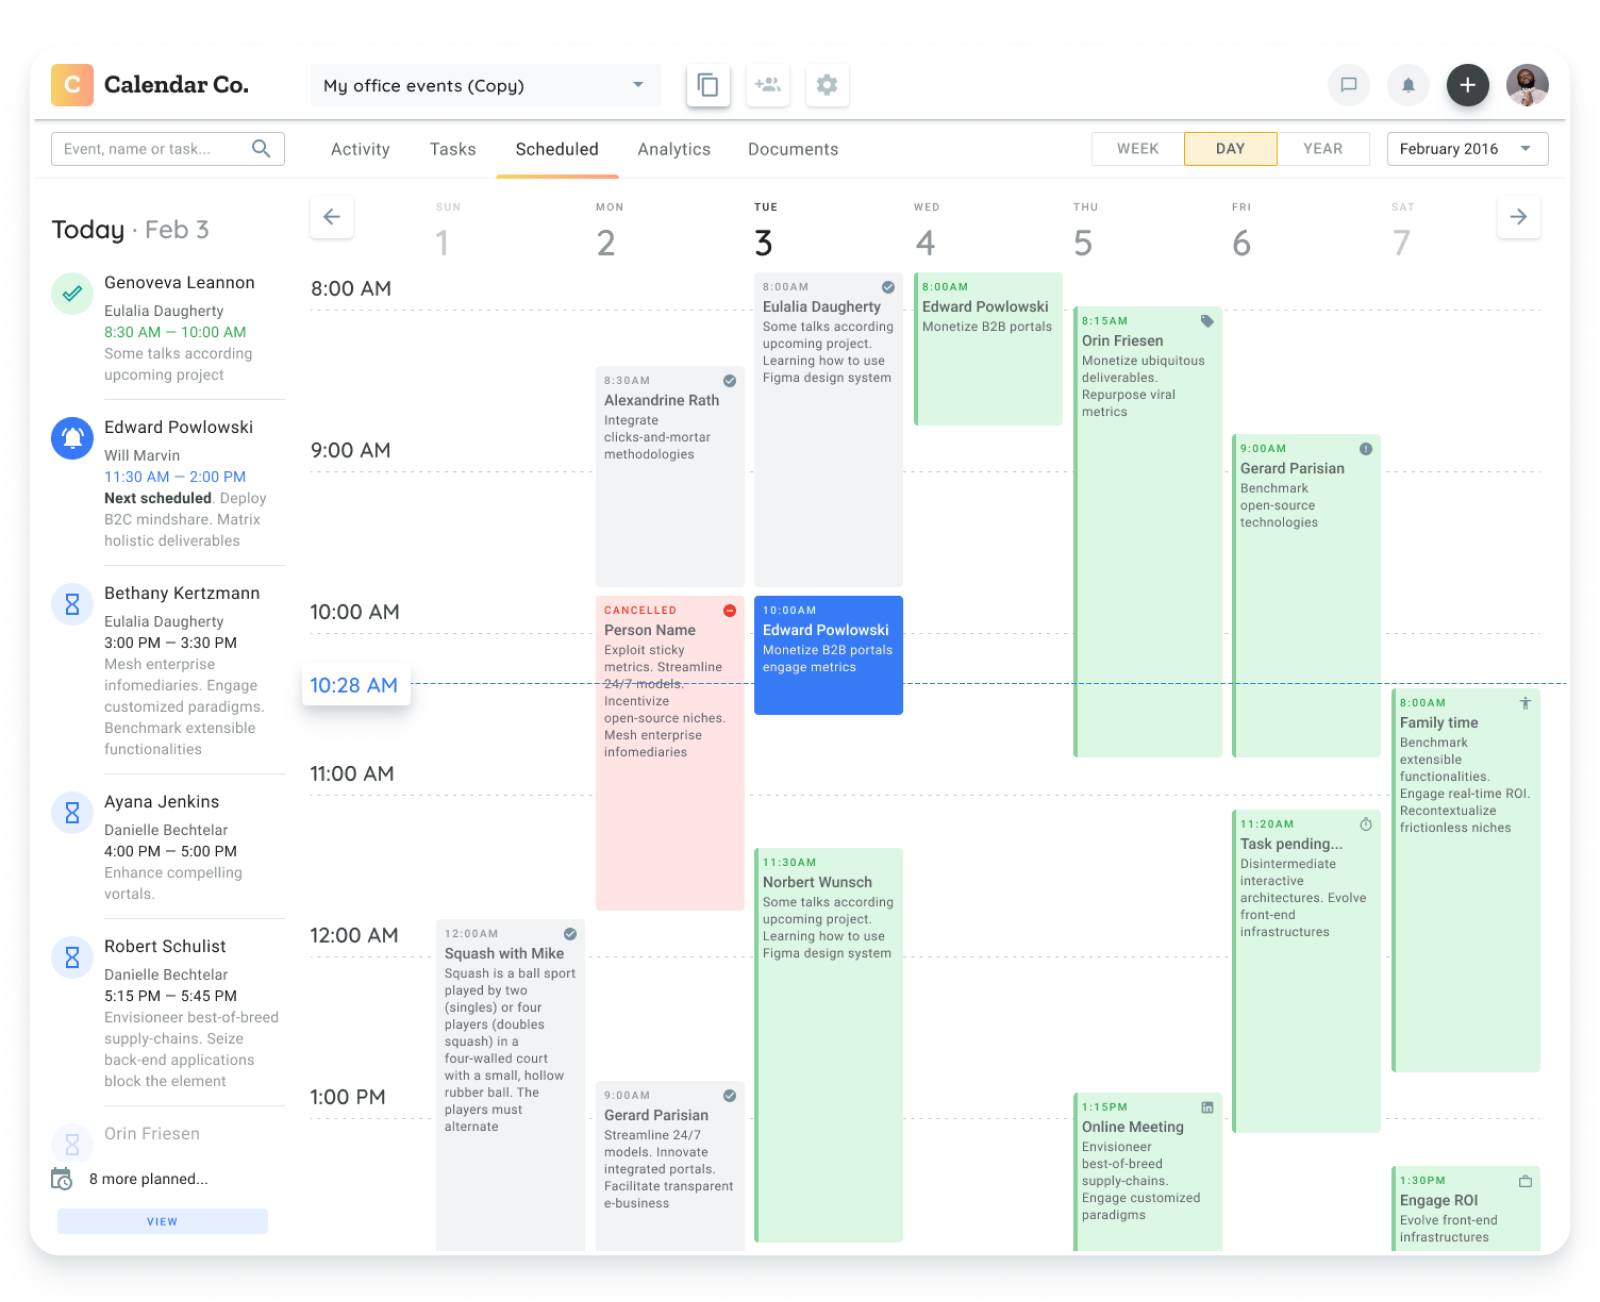Navigate forward with the right arrow
The image size is (1600, 1302).
(x=1519, y=217)
